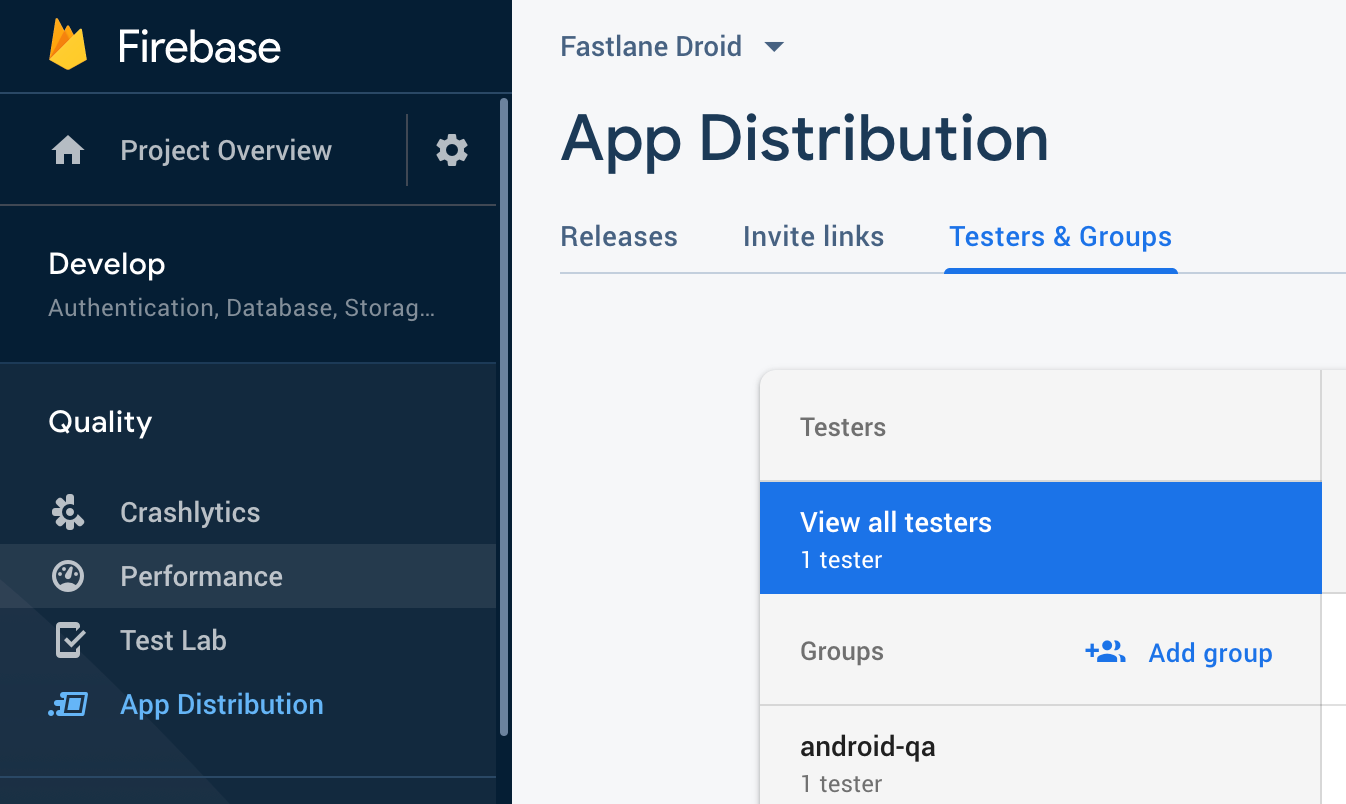Select the Testers & Groups tab

[1060, 237]
